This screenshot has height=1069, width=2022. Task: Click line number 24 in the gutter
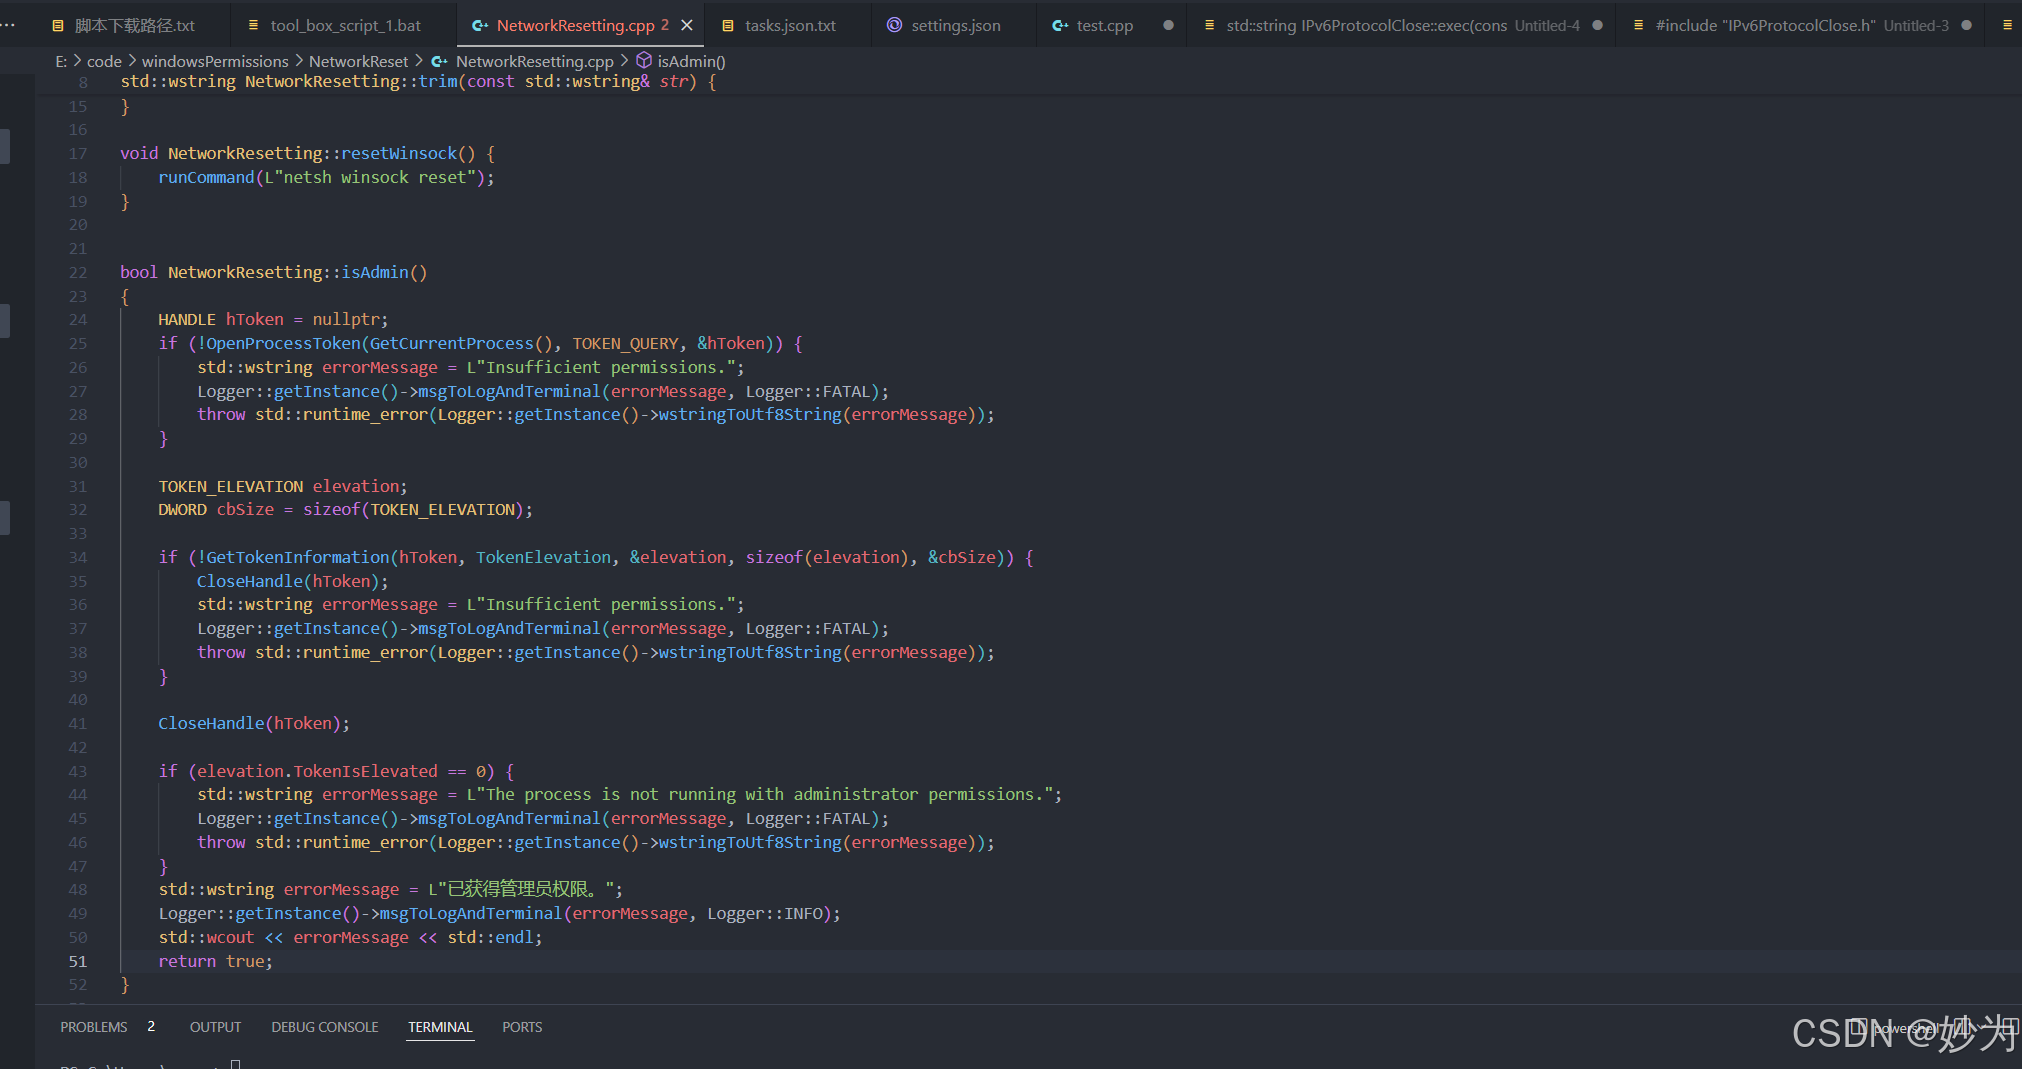coord(78,319)
